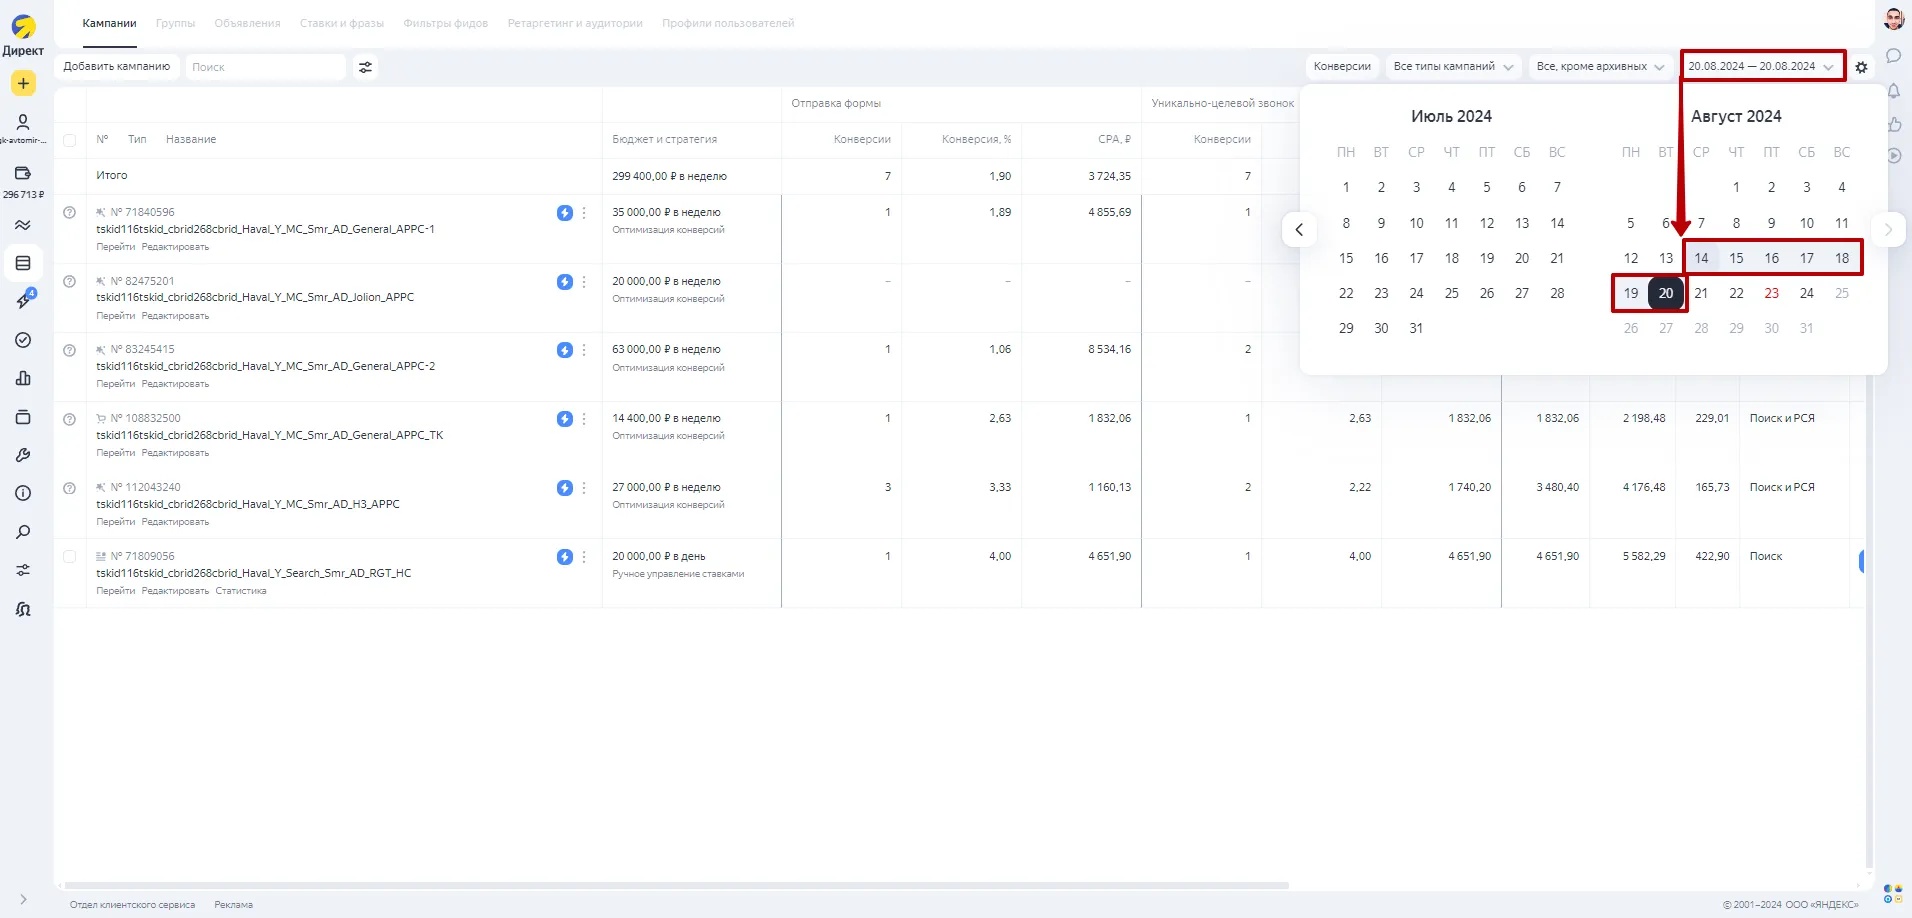
Task: Open the filter sliders icon beside search field
Action: click(365, 67)
